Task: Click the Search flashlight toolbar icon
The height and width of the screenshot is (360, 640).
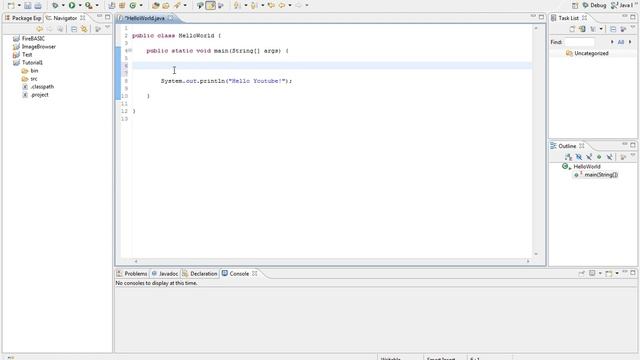Action: pos(177,5)
